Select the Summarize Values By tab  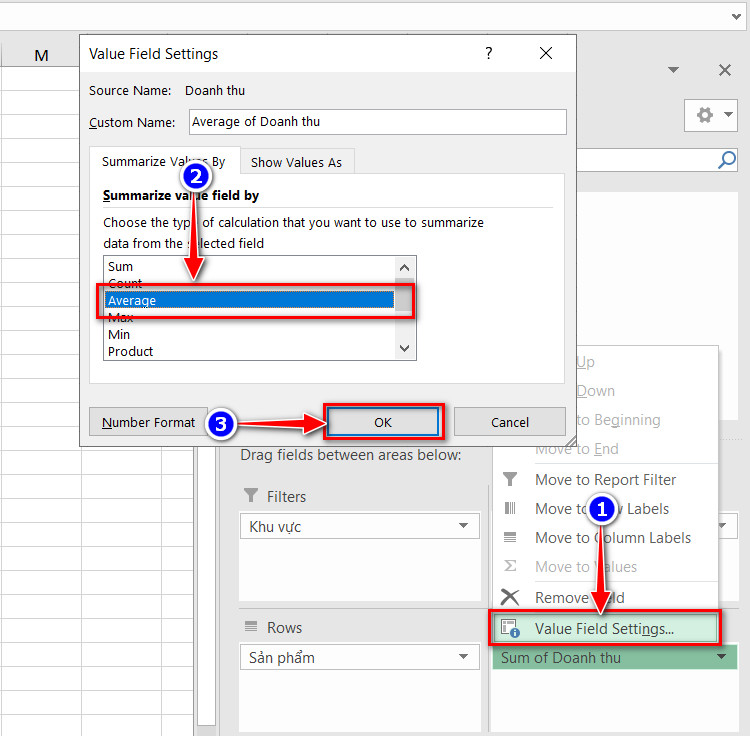pos(164,162)
